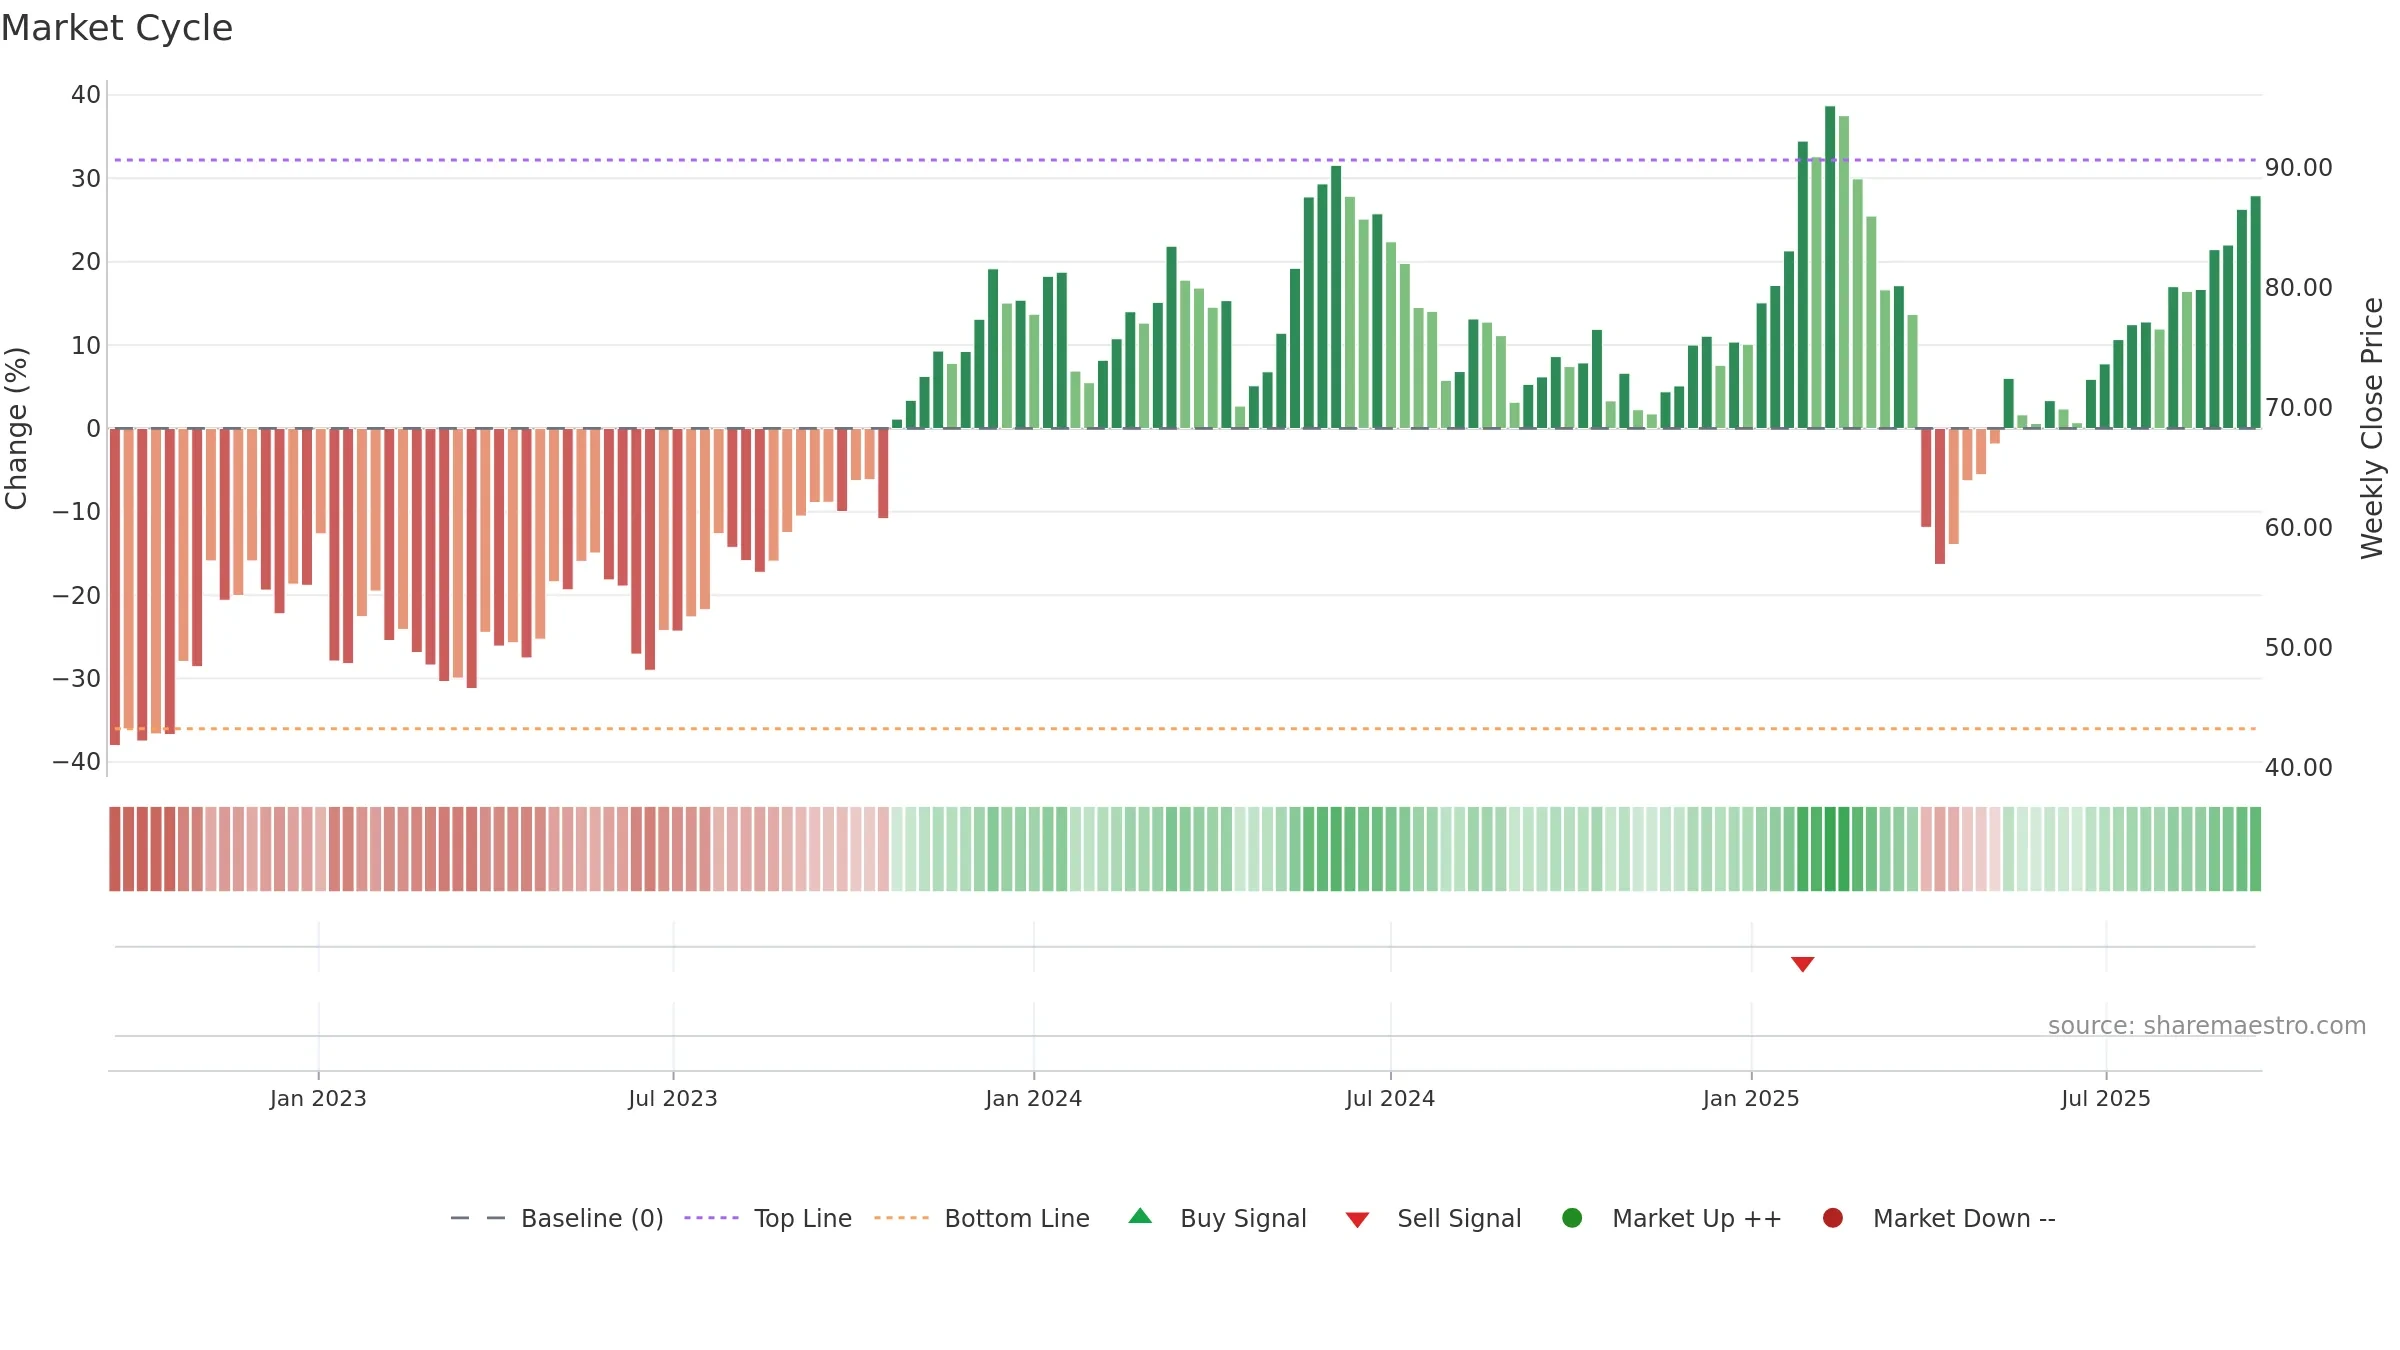2400x1350 pixels.
Task: Click the tallest green bar peaking near 39
Action: tap(1830, 267)
